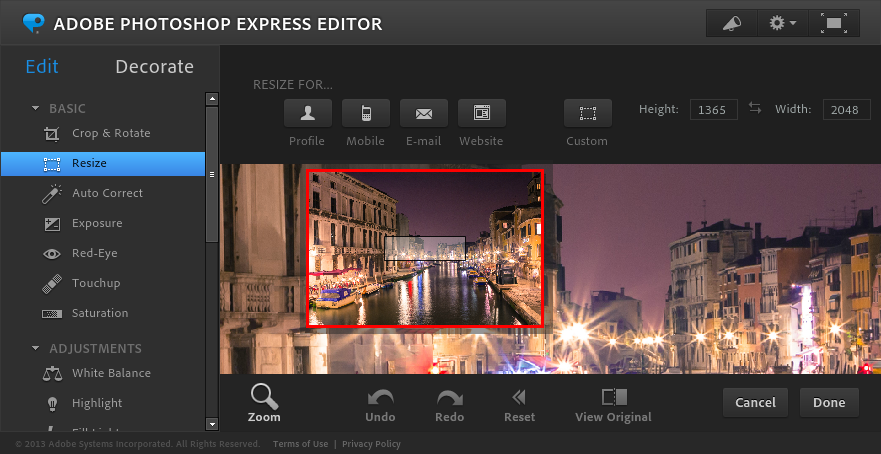881x454 pixels.
Task: Pick the Website resize preset icon
Action: [x=482, y=113]
